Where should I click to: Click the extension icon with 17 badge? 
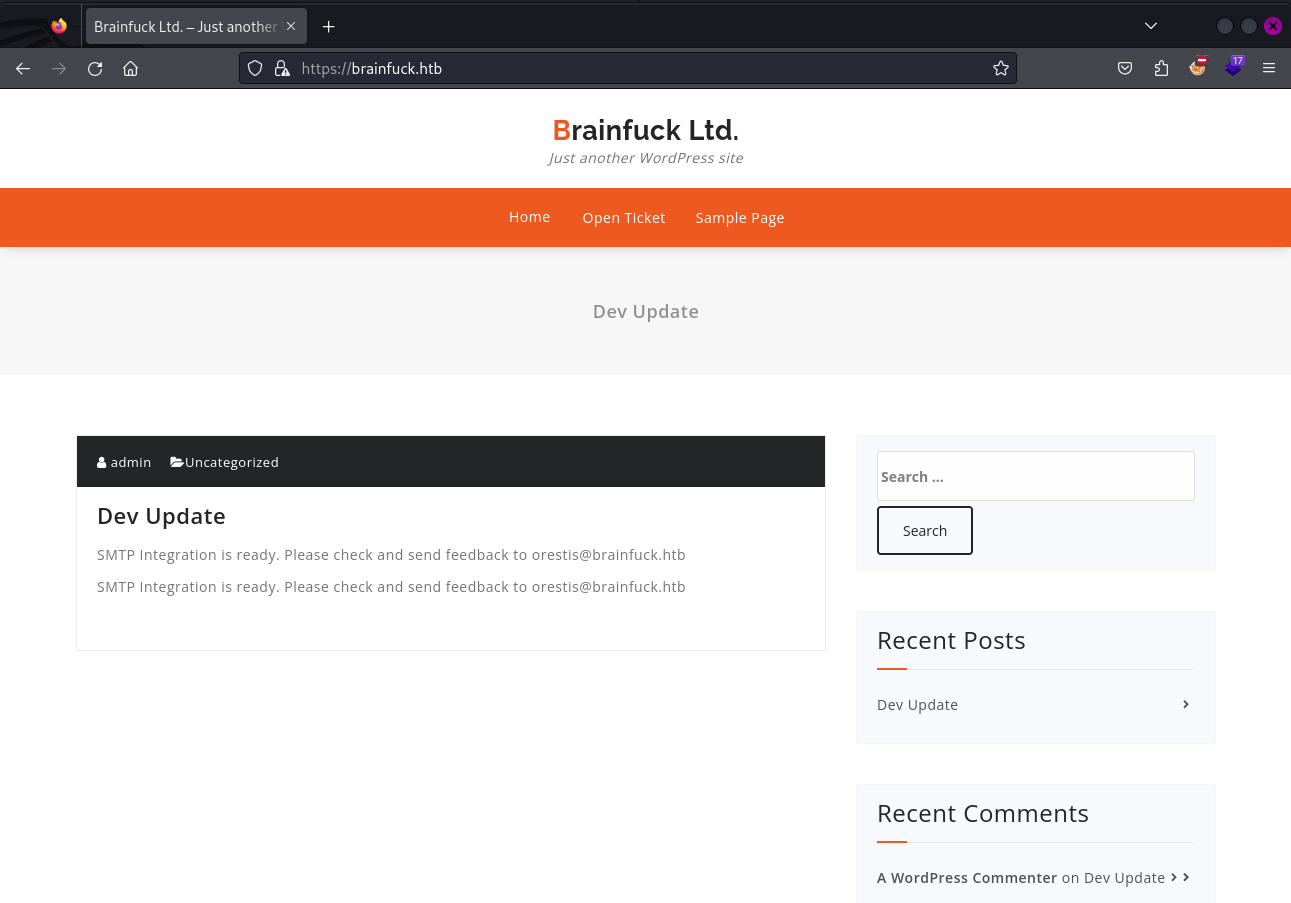(x=1234, y=67)
